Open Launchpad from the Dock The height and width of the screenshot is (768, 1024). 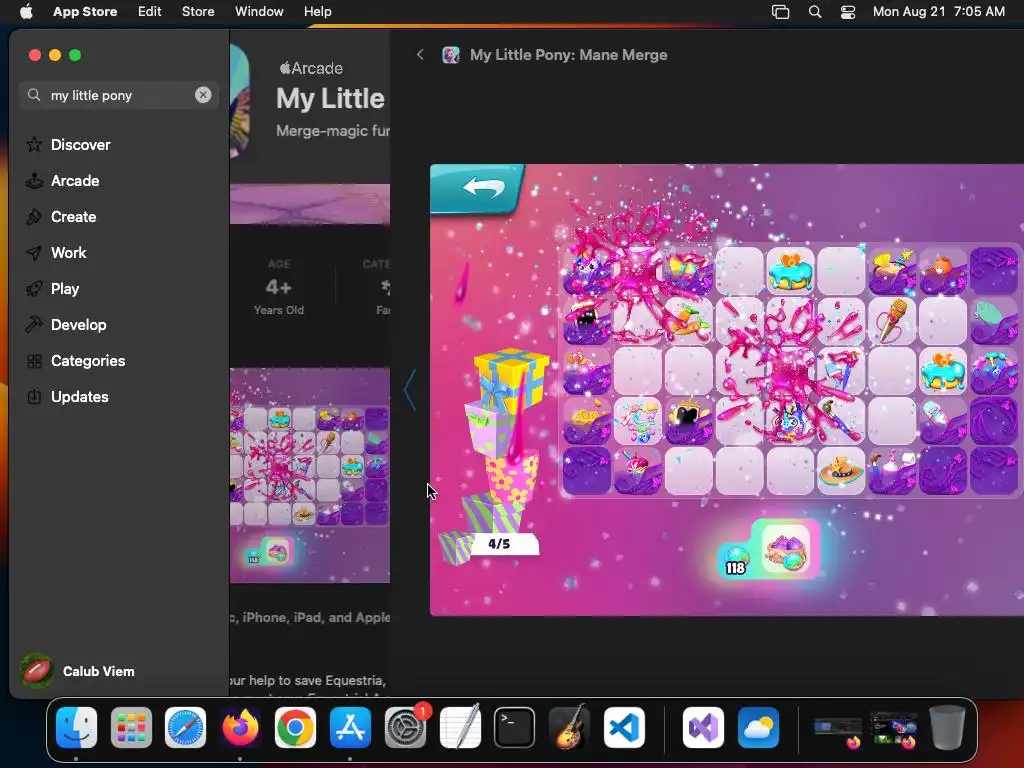click(x=131, y=727)
